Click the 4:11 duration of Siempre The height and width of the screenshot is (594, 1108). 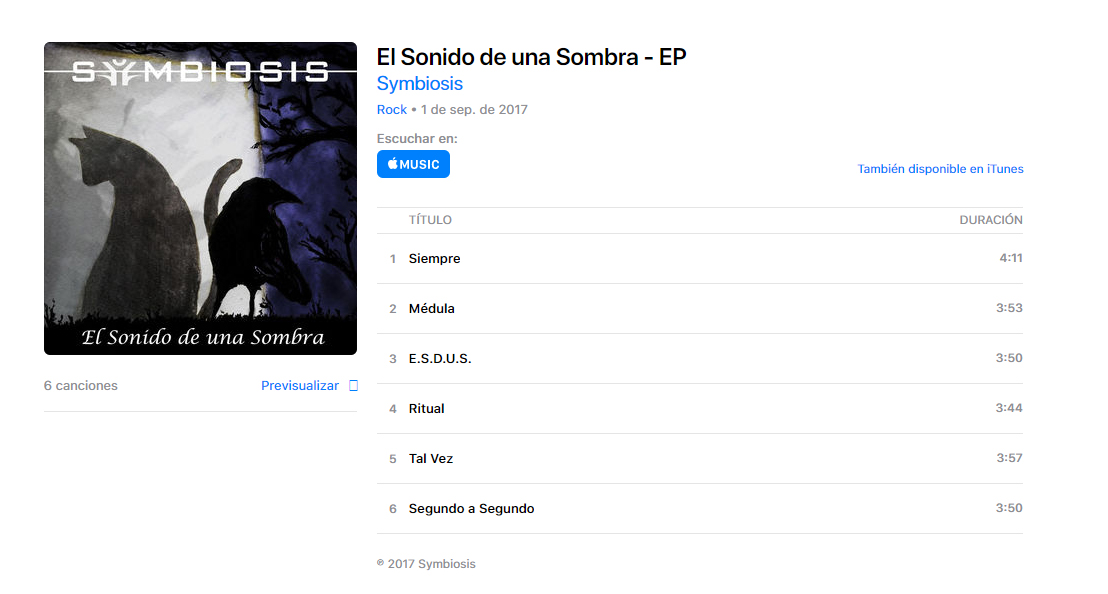[1010, 258]
